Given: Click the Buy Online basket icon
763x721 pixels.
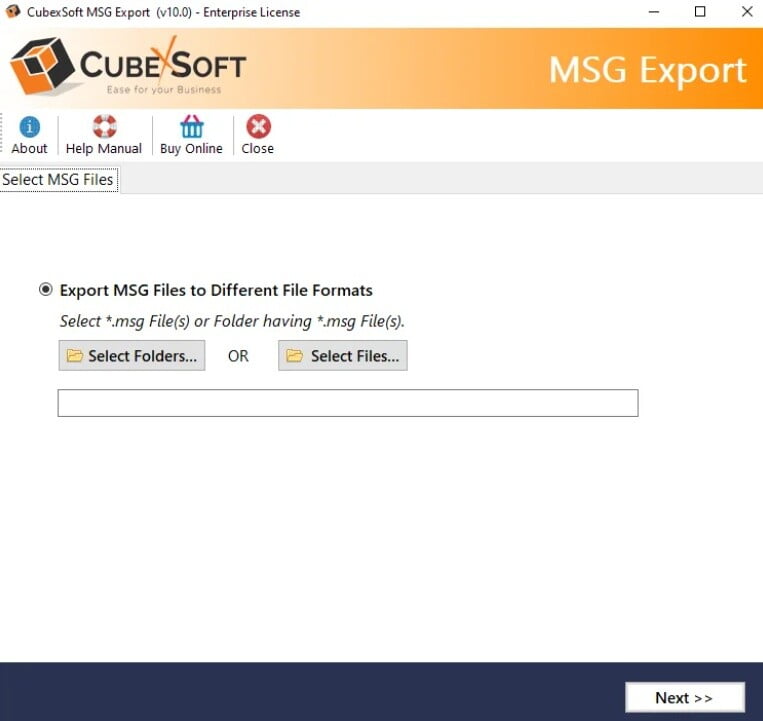Looking at the screenshot, I should coord(192,126).
